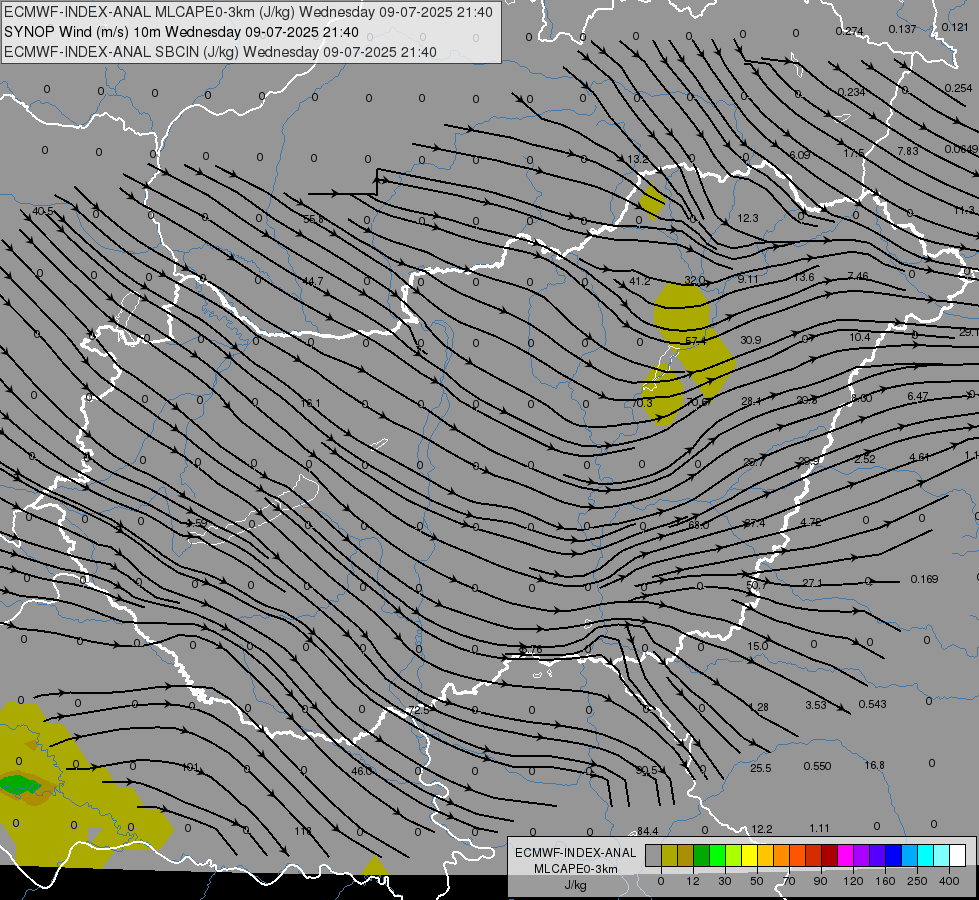Click the dark green legend swatch

coord(701,855)
